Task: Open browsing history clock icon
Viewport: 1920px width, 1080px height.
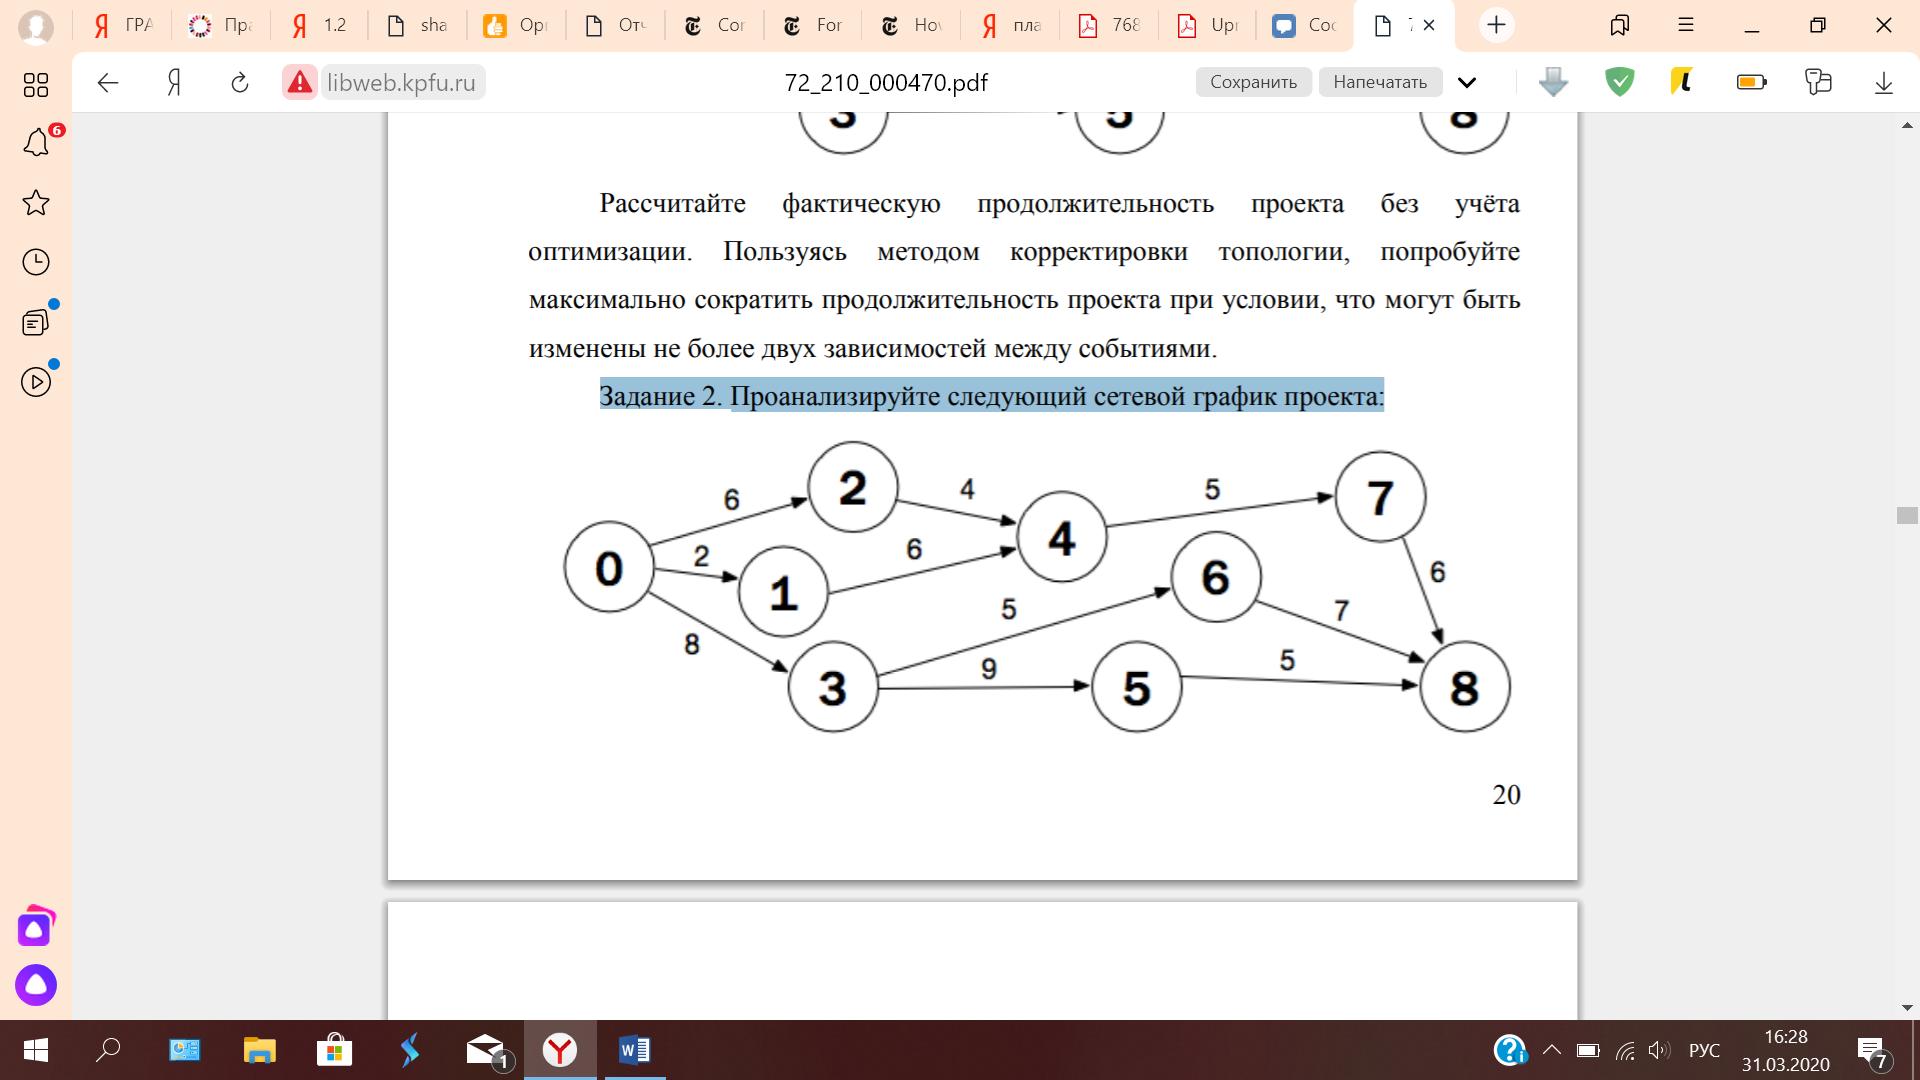Action: point(36,262)
